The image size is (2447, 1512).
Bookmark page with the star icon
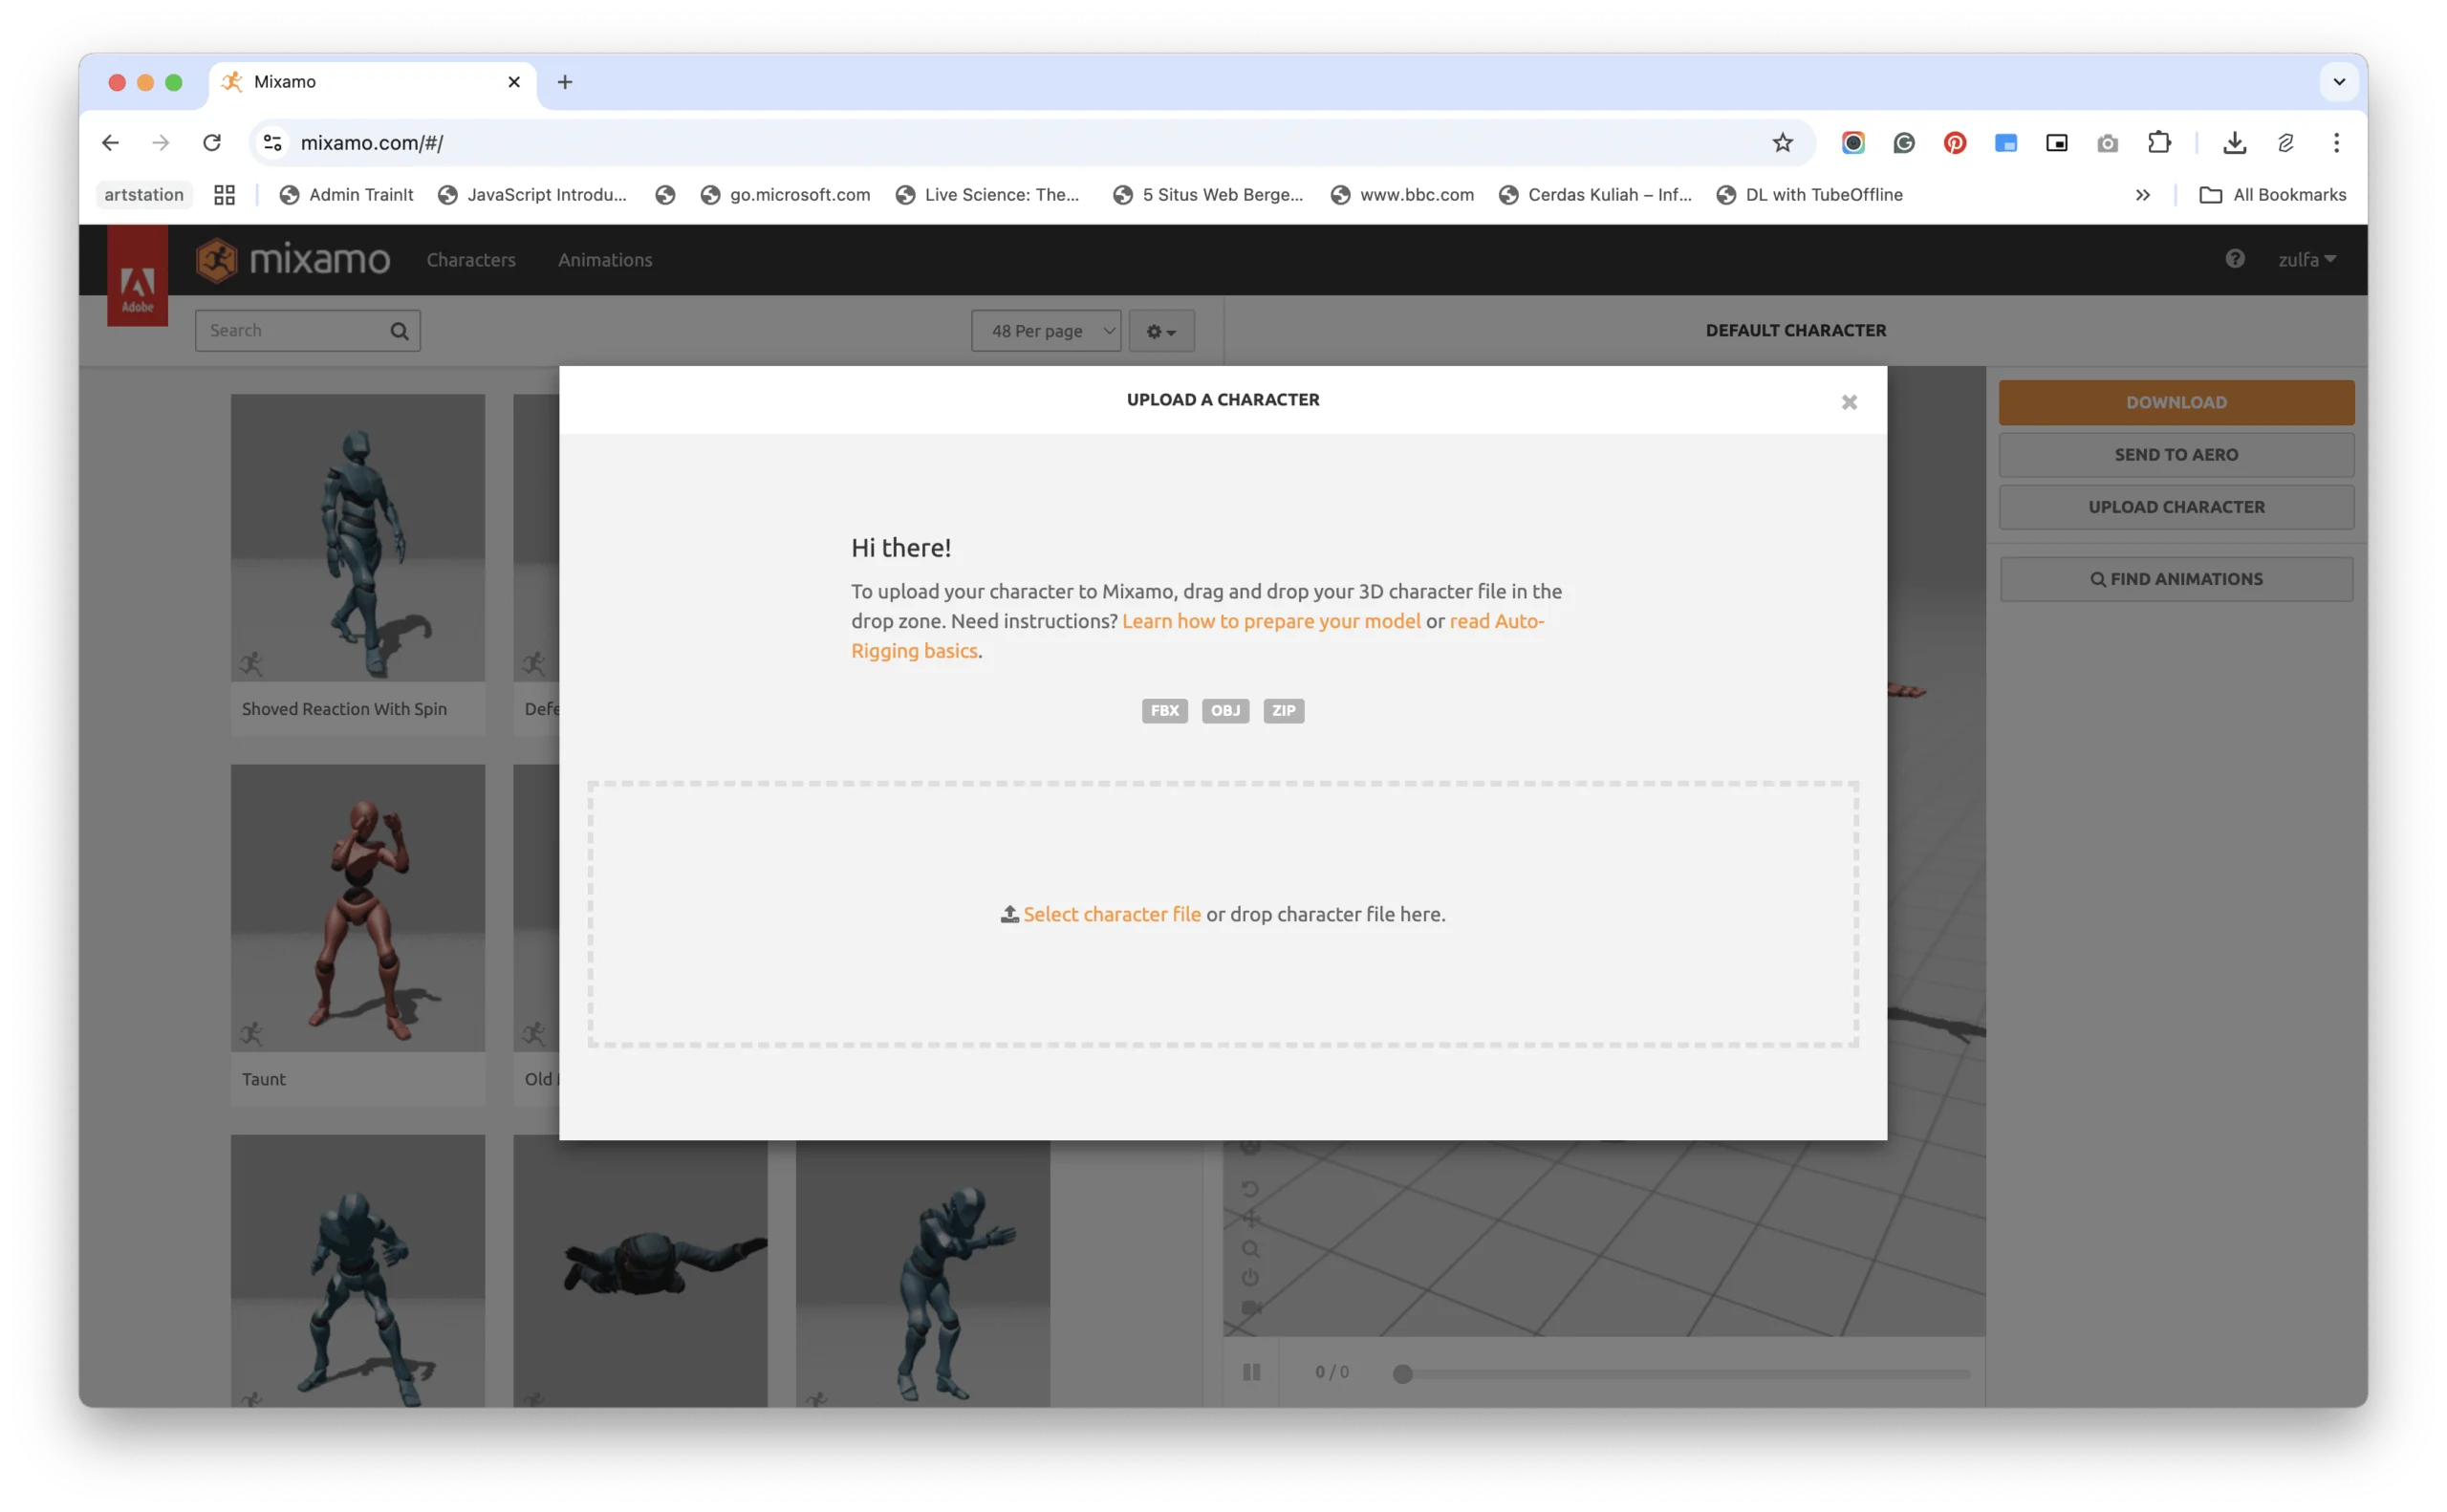click(x=1782, y=143)
